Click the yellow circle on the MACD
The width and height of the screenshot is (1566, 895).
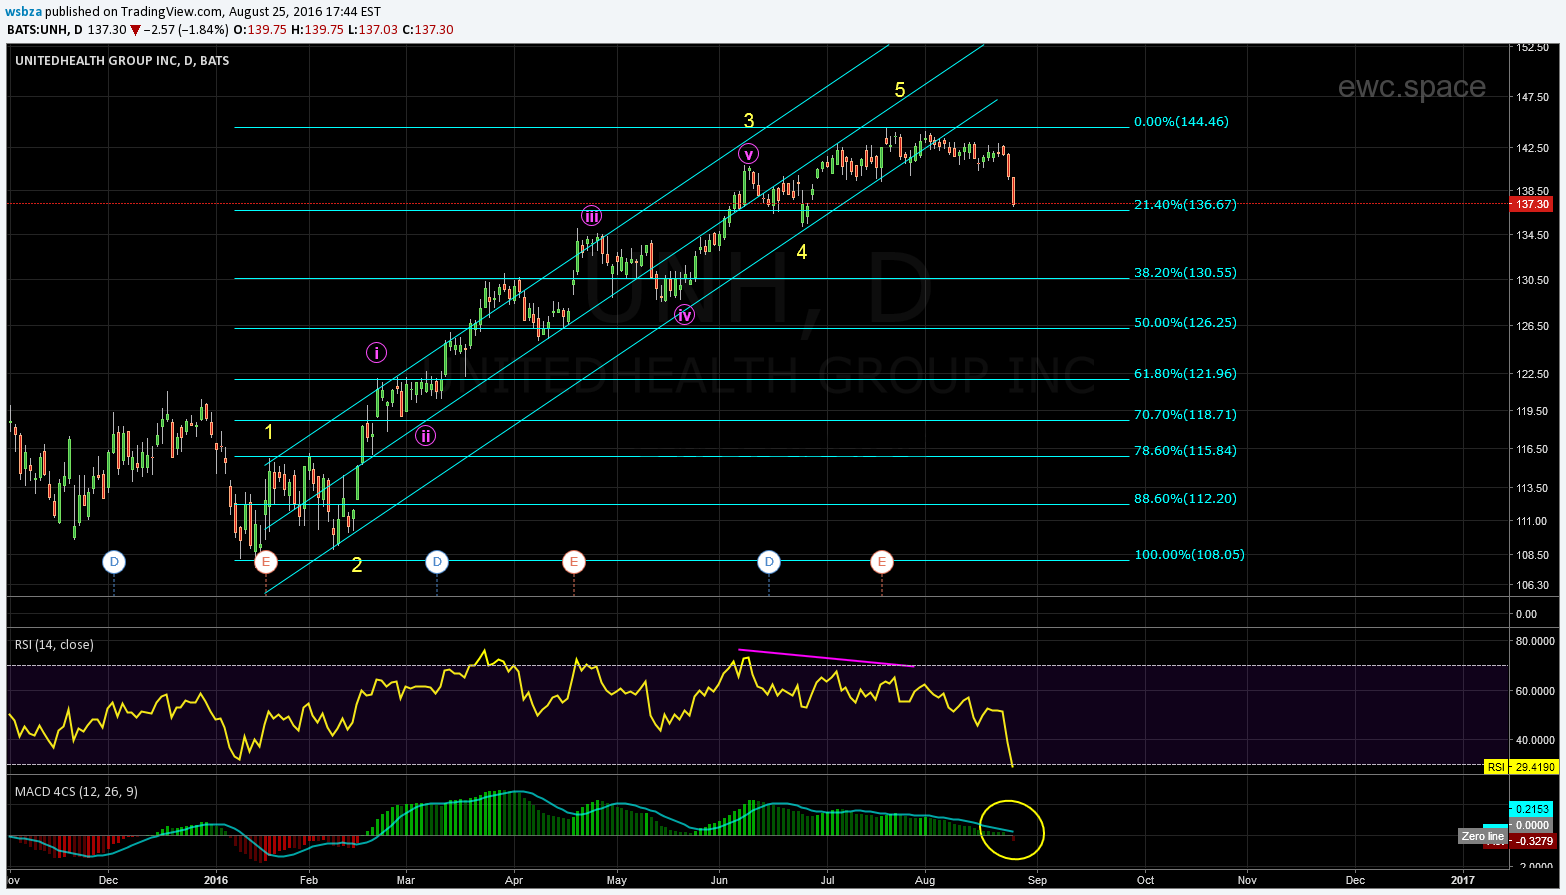1012,830
